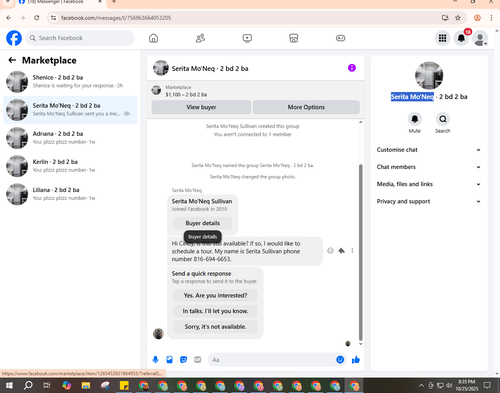
Task: Click the Search Facebook field
Action: tap(80, 38)
